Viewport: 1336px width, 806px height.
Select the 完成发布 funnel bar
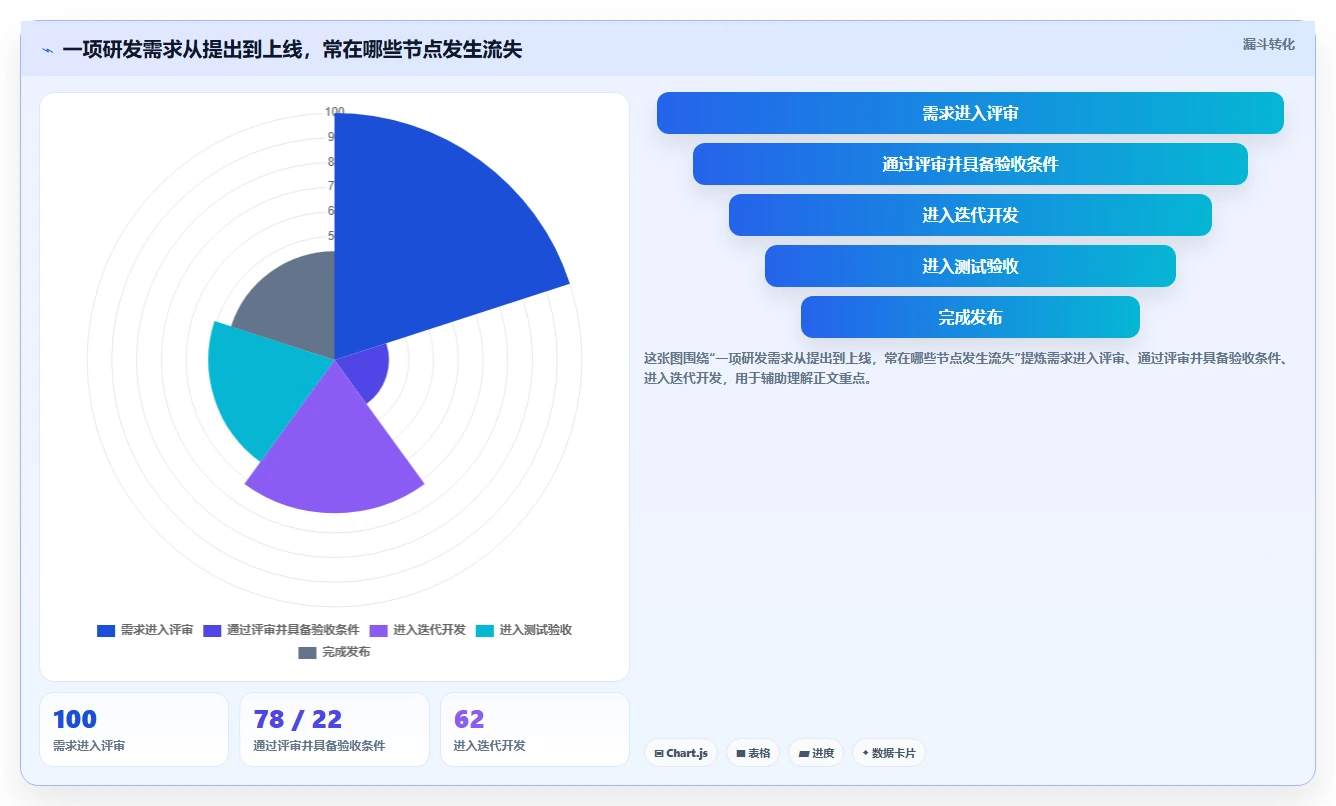970,317
